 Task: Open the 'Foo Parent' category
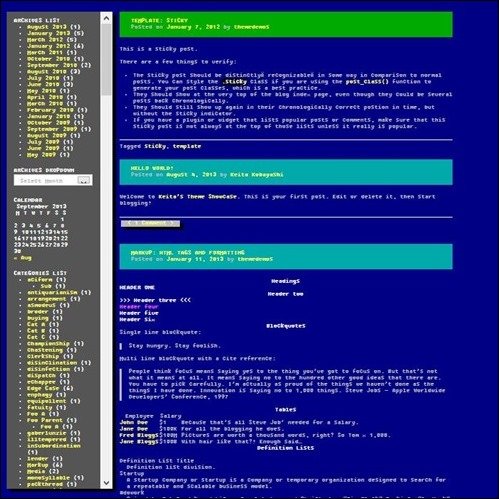[45, 420]
